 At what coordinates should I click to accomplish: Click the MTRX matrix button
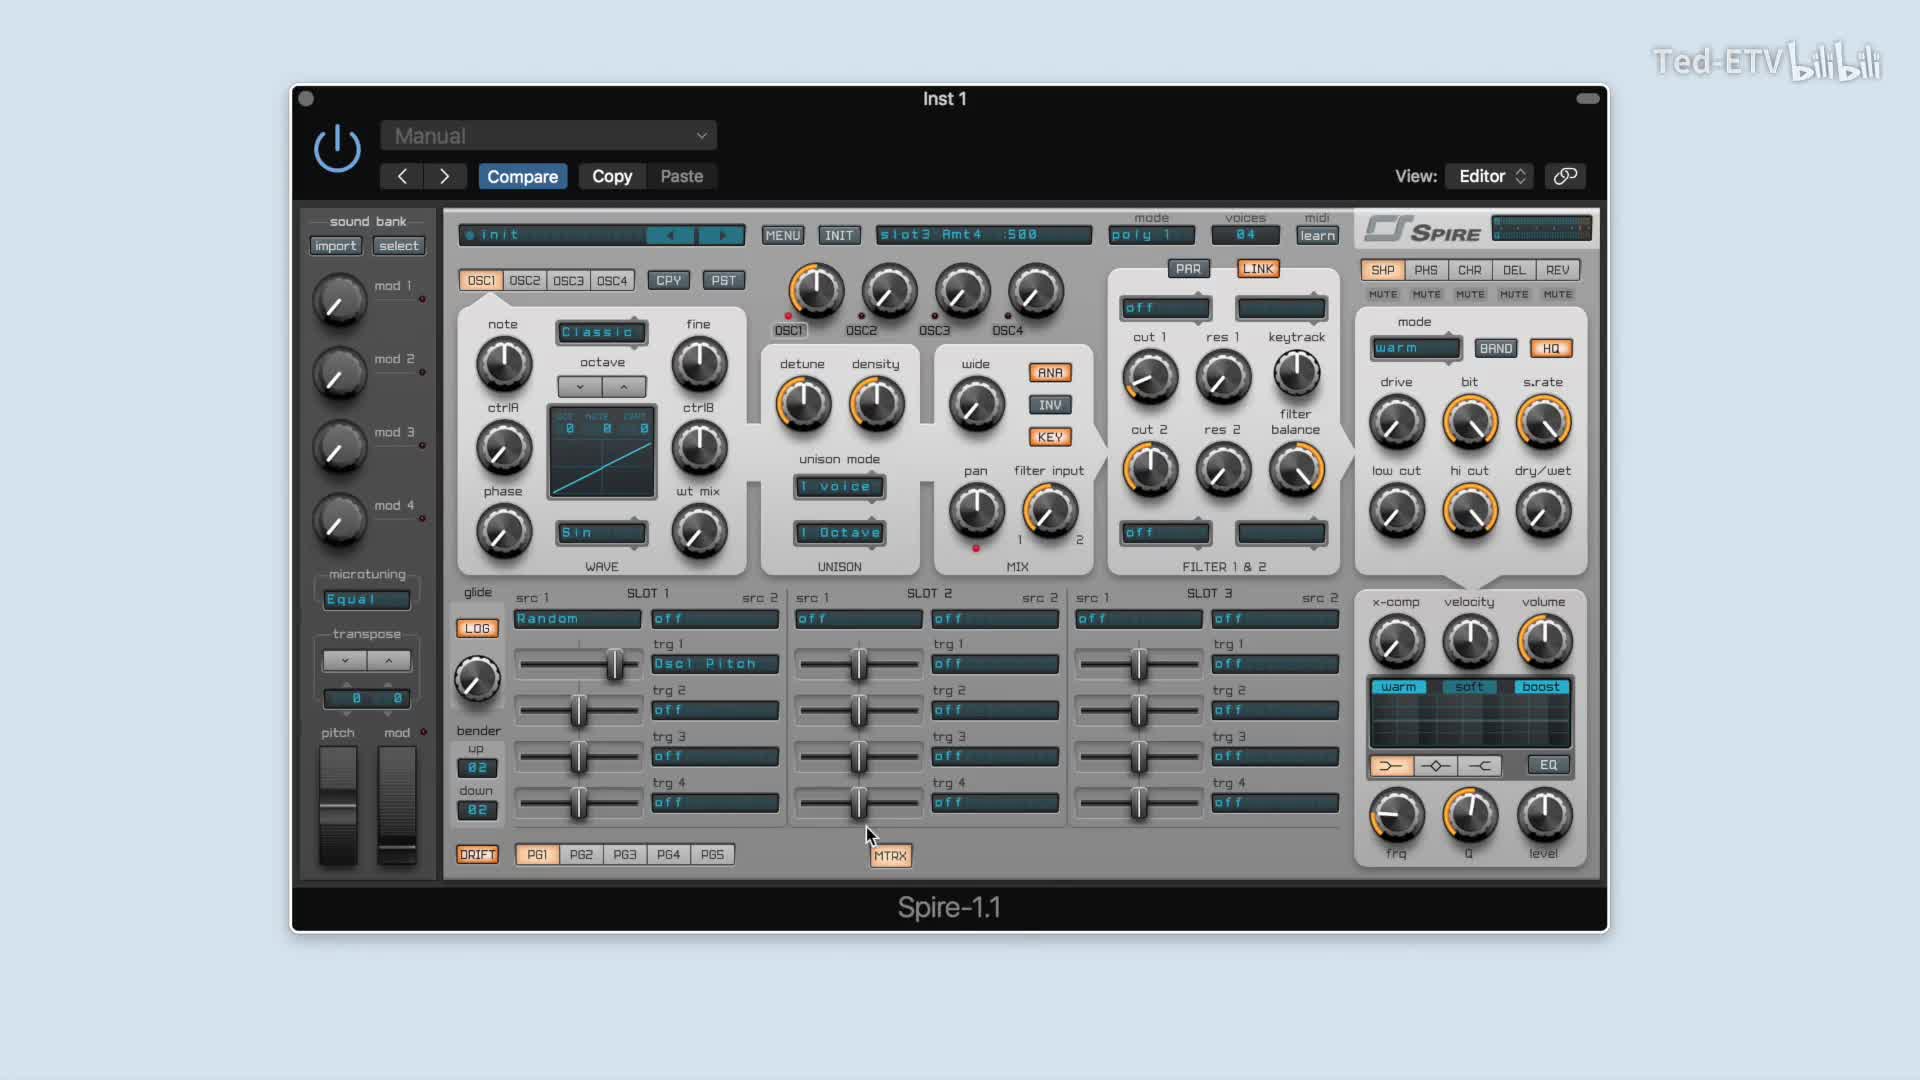point(890,857)
